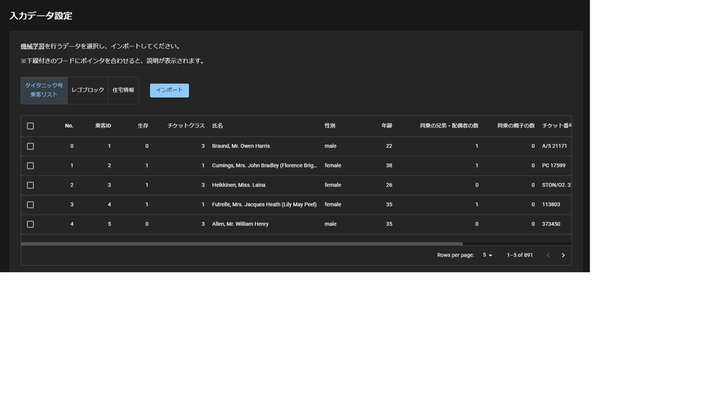Screen dimensions: 720x405
Task: Click the Futrelle, Mrs. Jacques Heath name cell
Action: coord(264,205)
